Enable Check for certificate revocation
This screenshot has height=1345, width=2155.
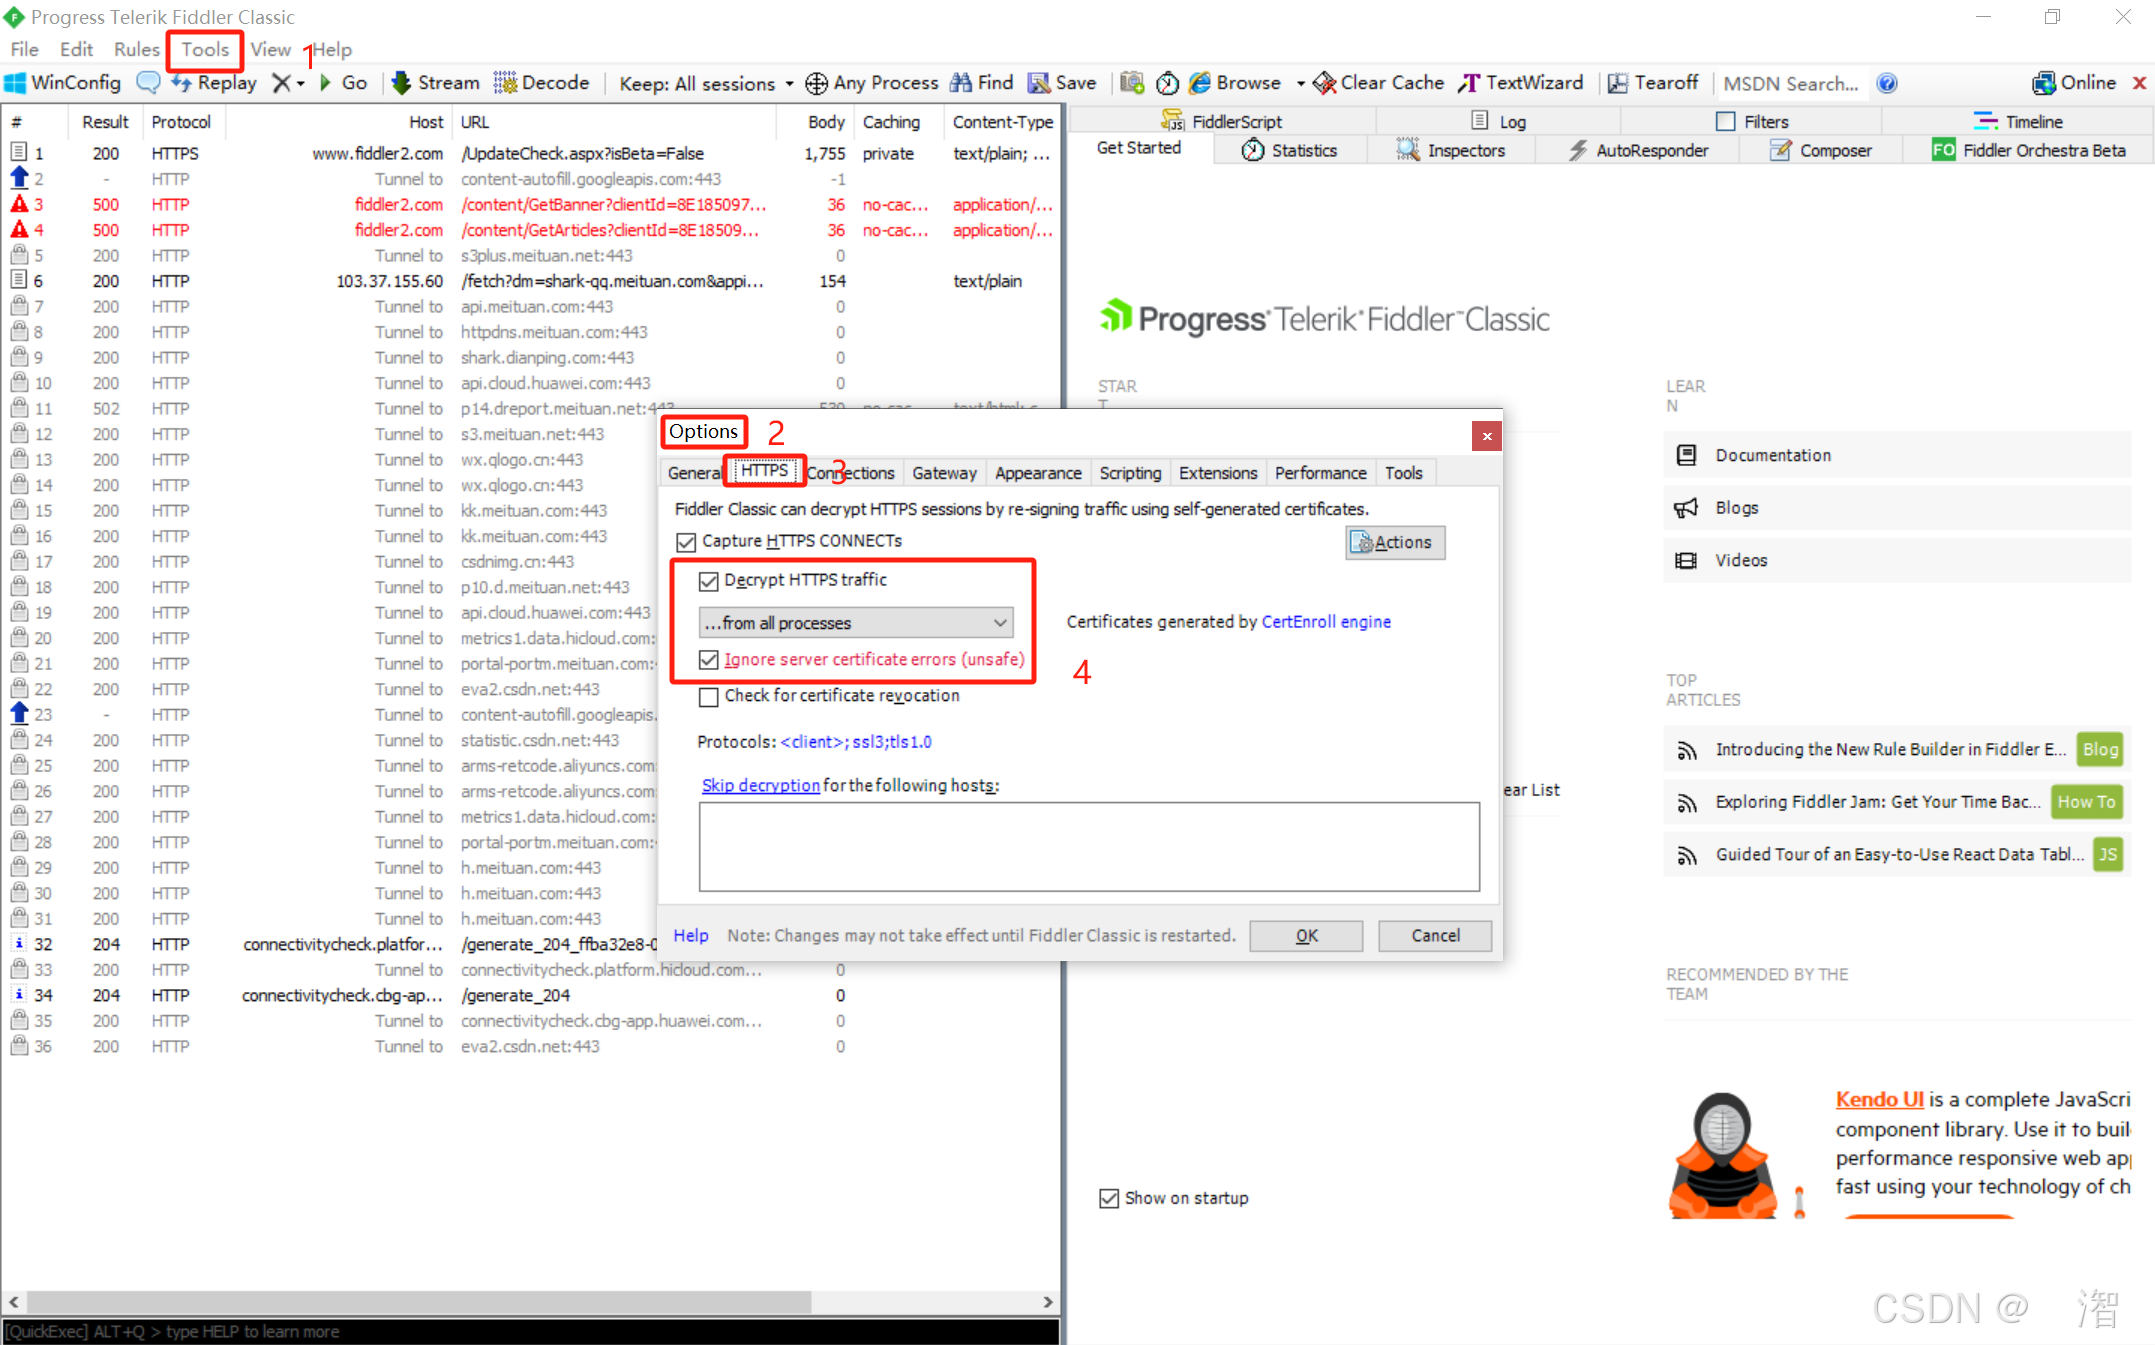[709, 696]
